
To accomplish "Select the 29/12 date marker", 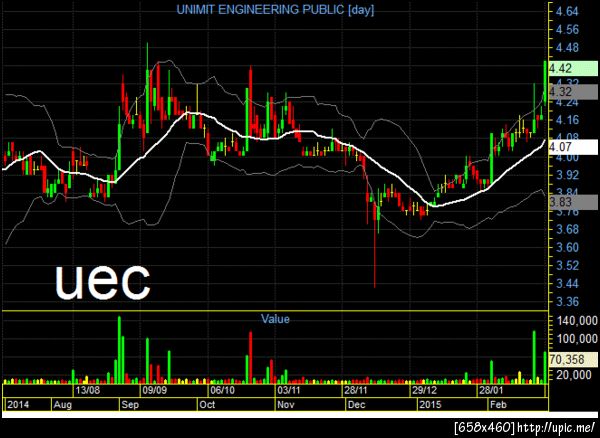I will click(x=424, y=390).
